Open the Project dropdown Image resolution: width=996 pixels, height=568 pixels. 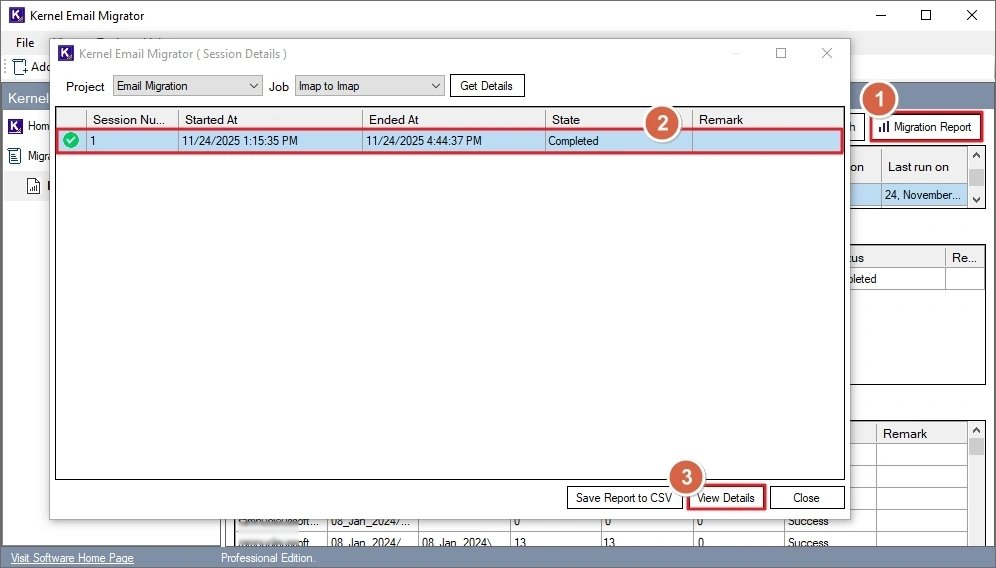[187, 86]
